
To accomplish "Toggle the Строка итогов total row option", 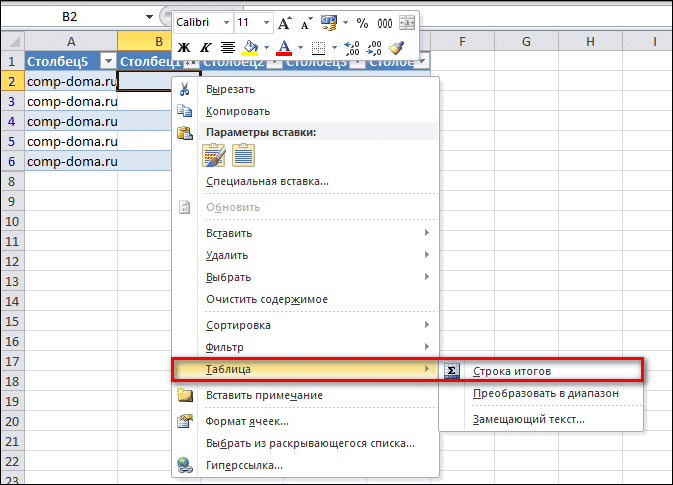I will [x=511, y=371].
